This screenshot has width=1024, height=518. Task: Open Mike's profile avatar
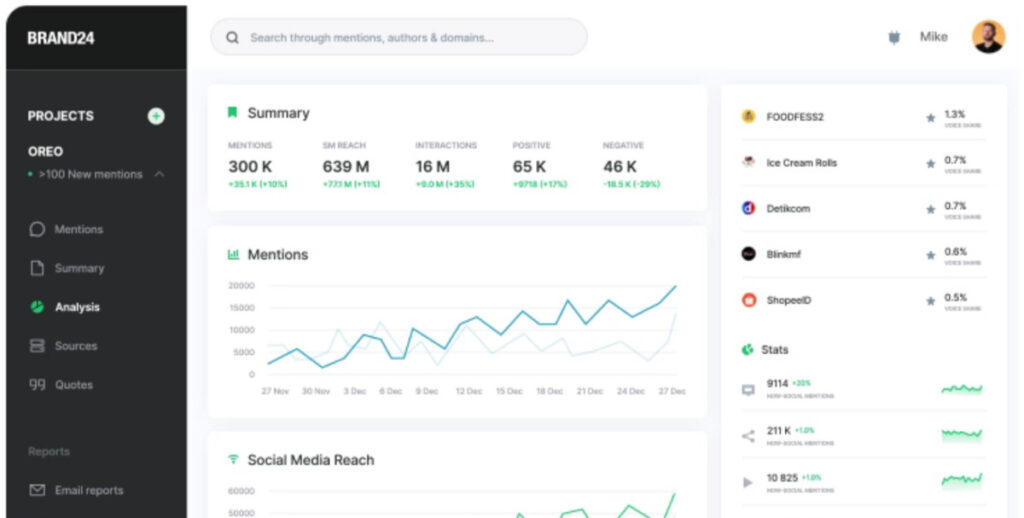point(988,37)
